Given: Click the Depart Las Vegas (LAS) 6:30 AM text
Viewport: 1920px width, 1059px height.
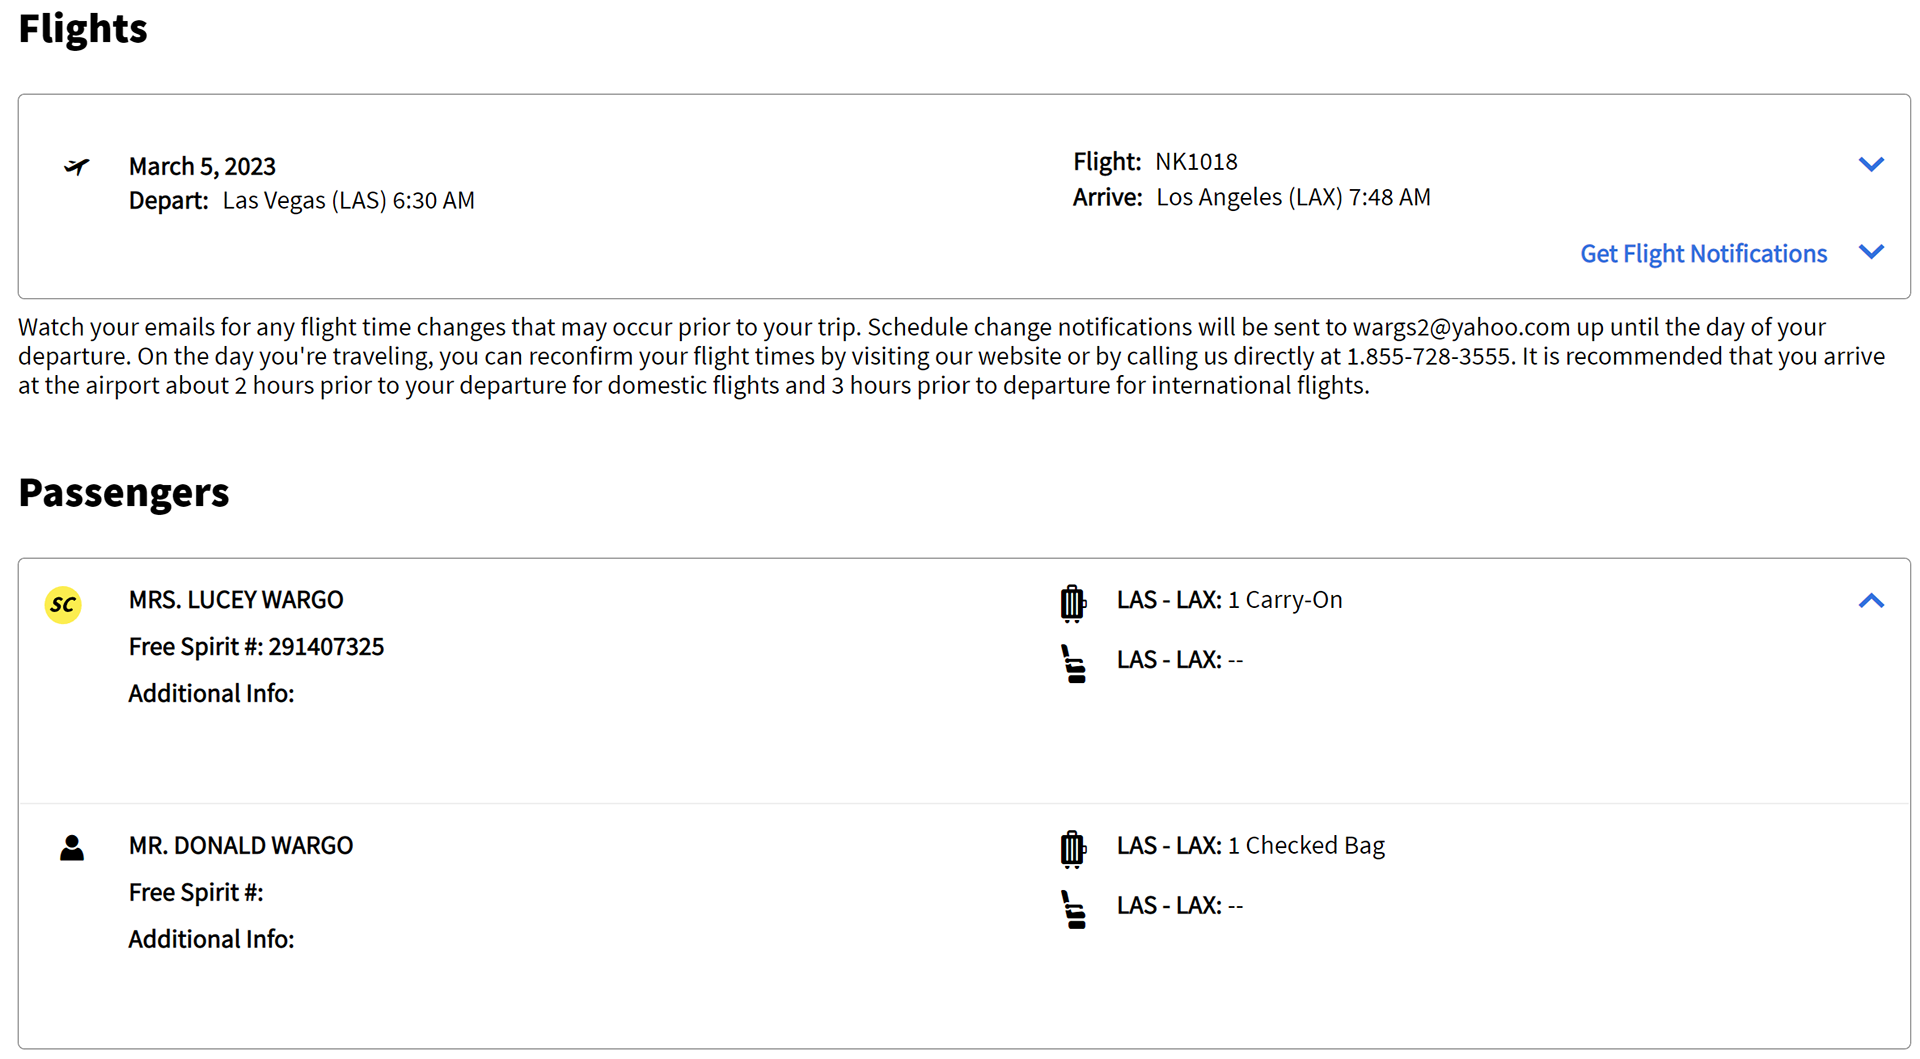Looking at the screenshot, I should pos(301,201).
